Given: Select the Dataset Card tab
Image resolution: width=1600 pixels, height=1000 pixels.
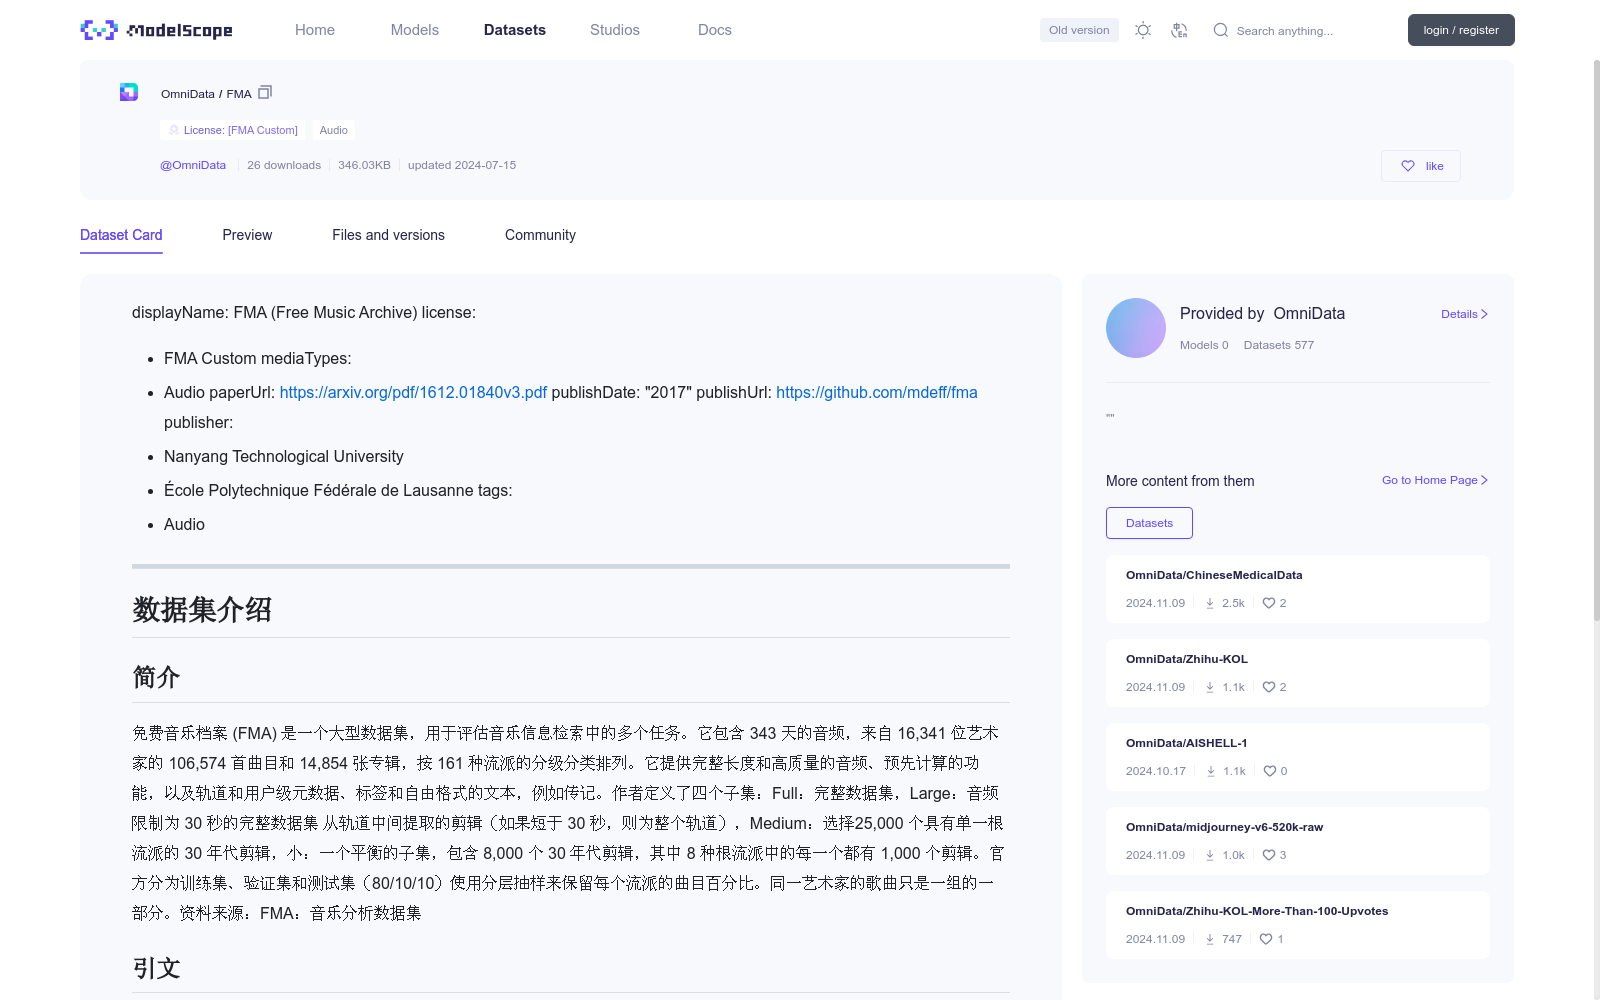Looking at the screenshot, I should (121, 235).
